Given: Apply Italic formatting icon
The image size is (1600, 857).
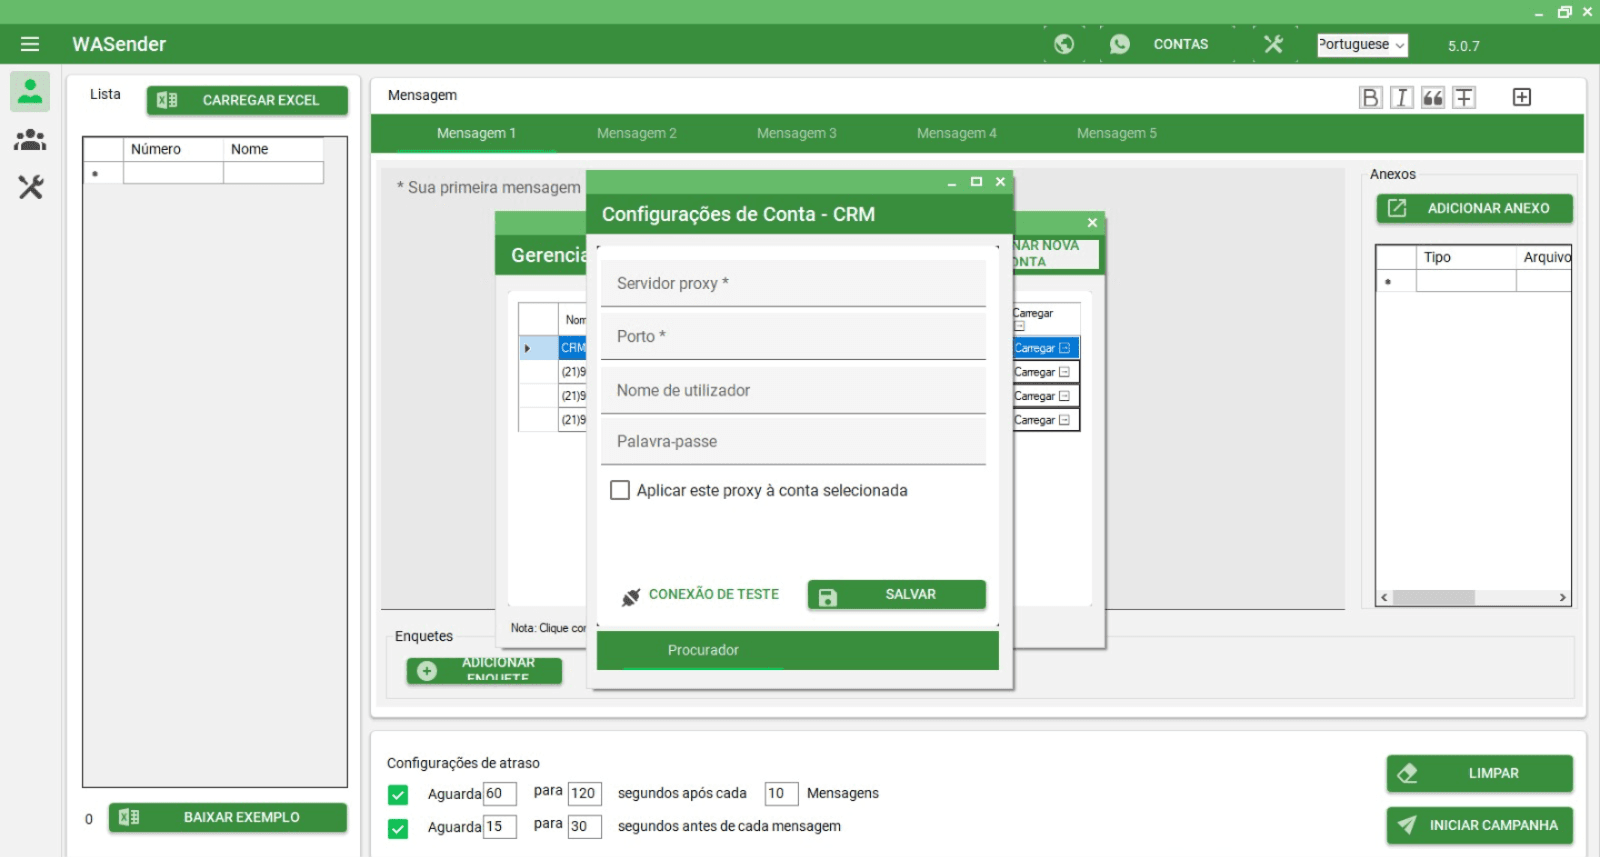Looking at the screenshot, I should (x=1402, y=97).
